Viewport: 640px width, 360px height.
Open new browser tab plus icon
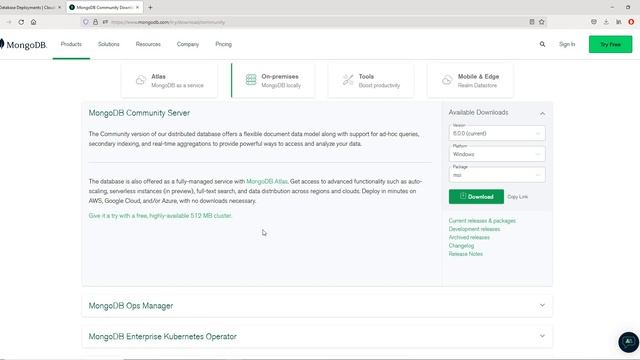click(x=150, y=7)
